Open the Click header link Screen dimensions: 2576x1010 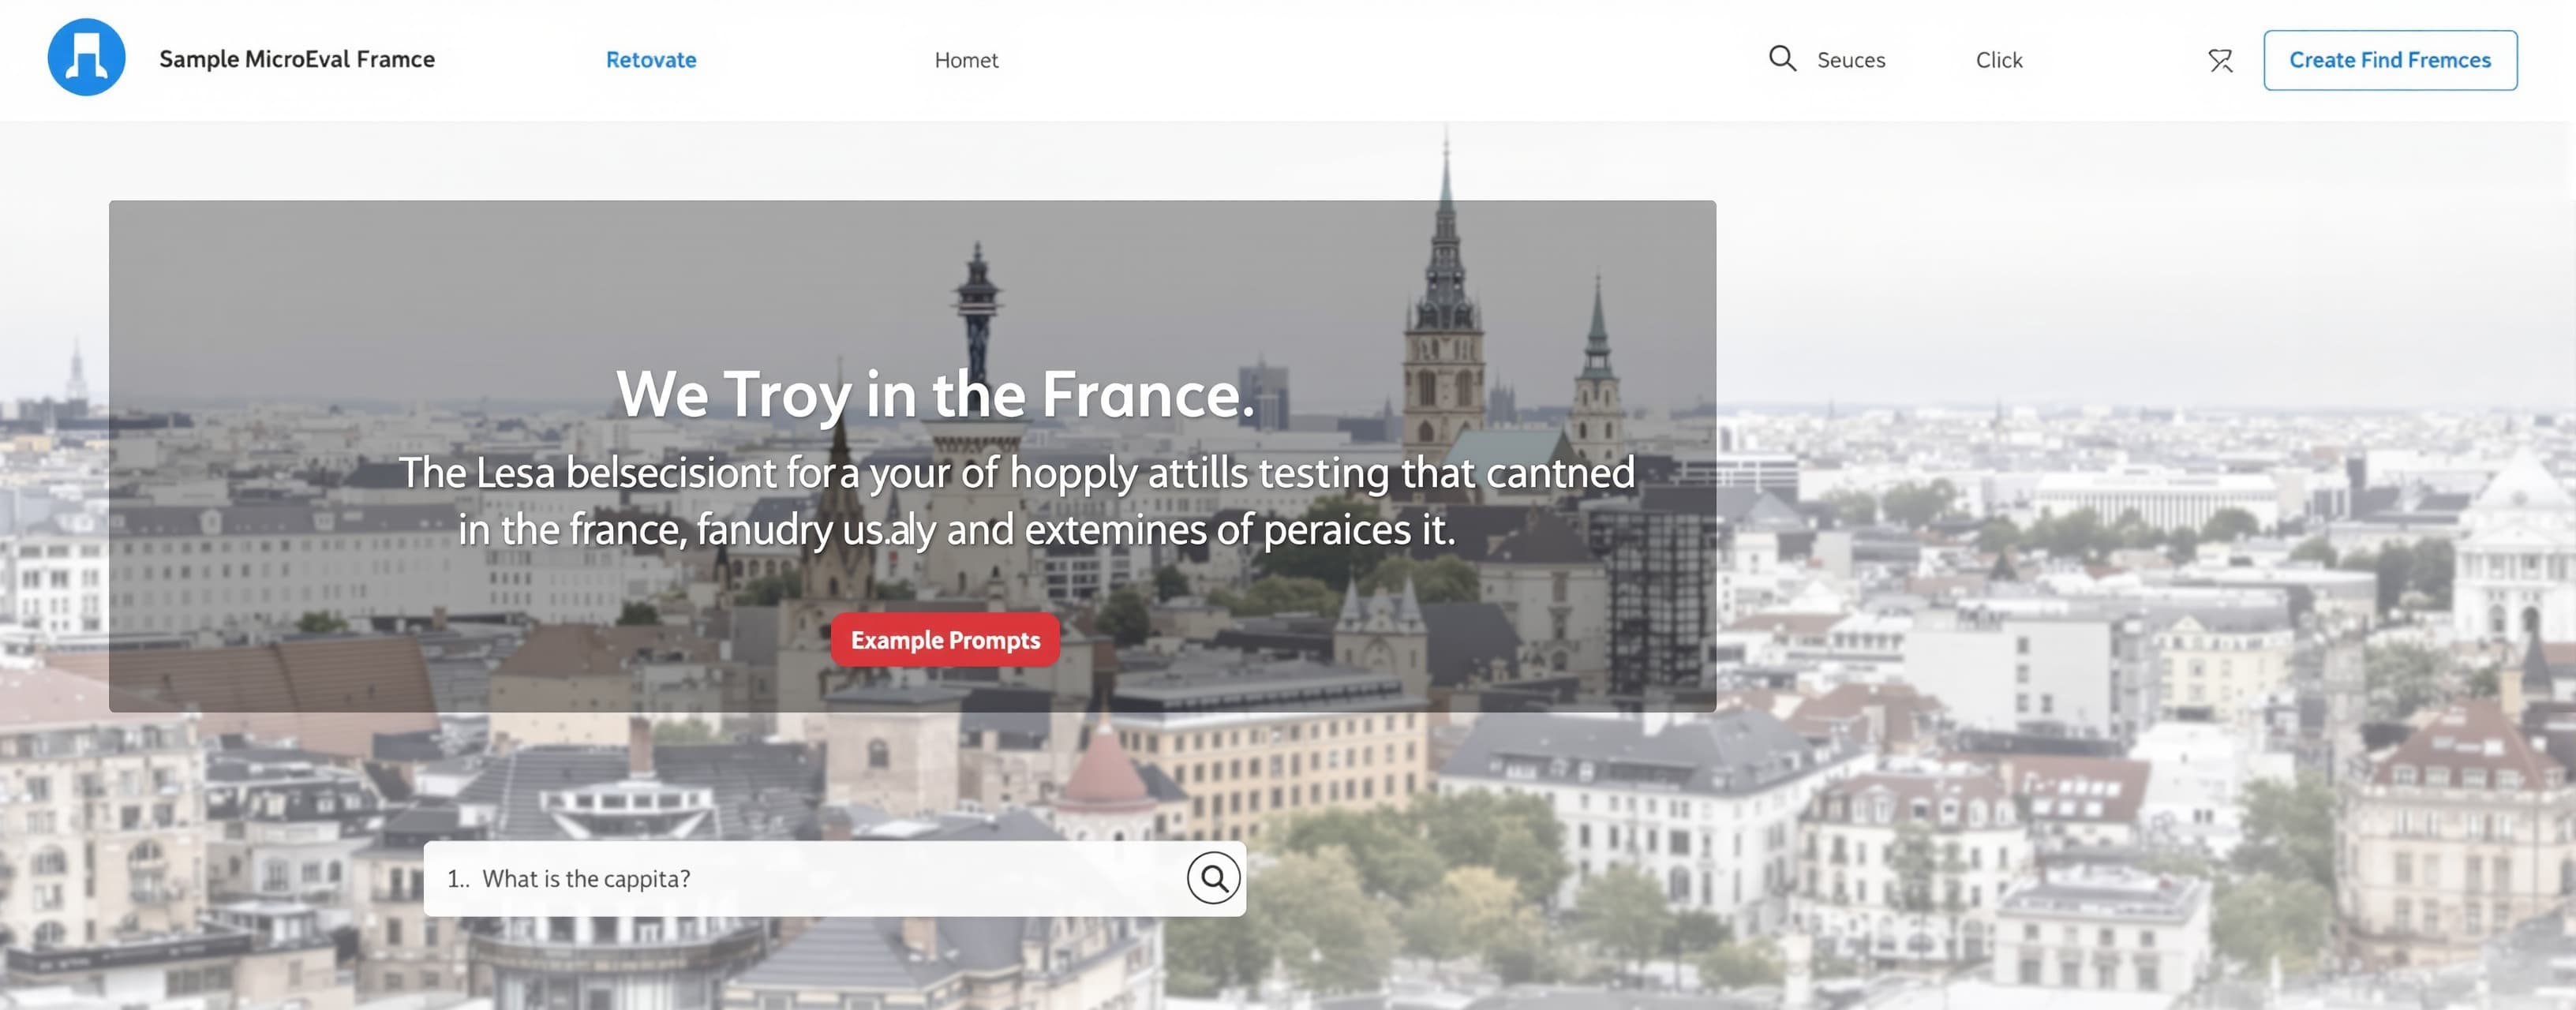[1999, 60]
